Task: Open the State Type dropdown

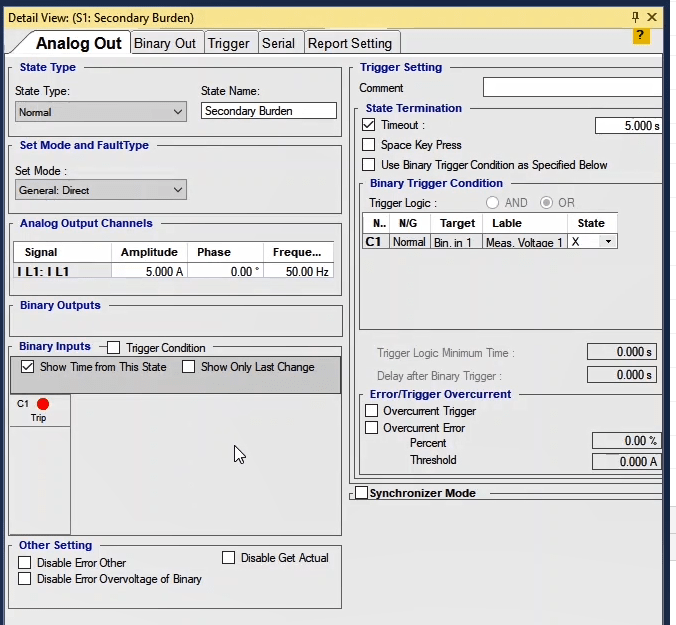Action: [x=100, y=112]
